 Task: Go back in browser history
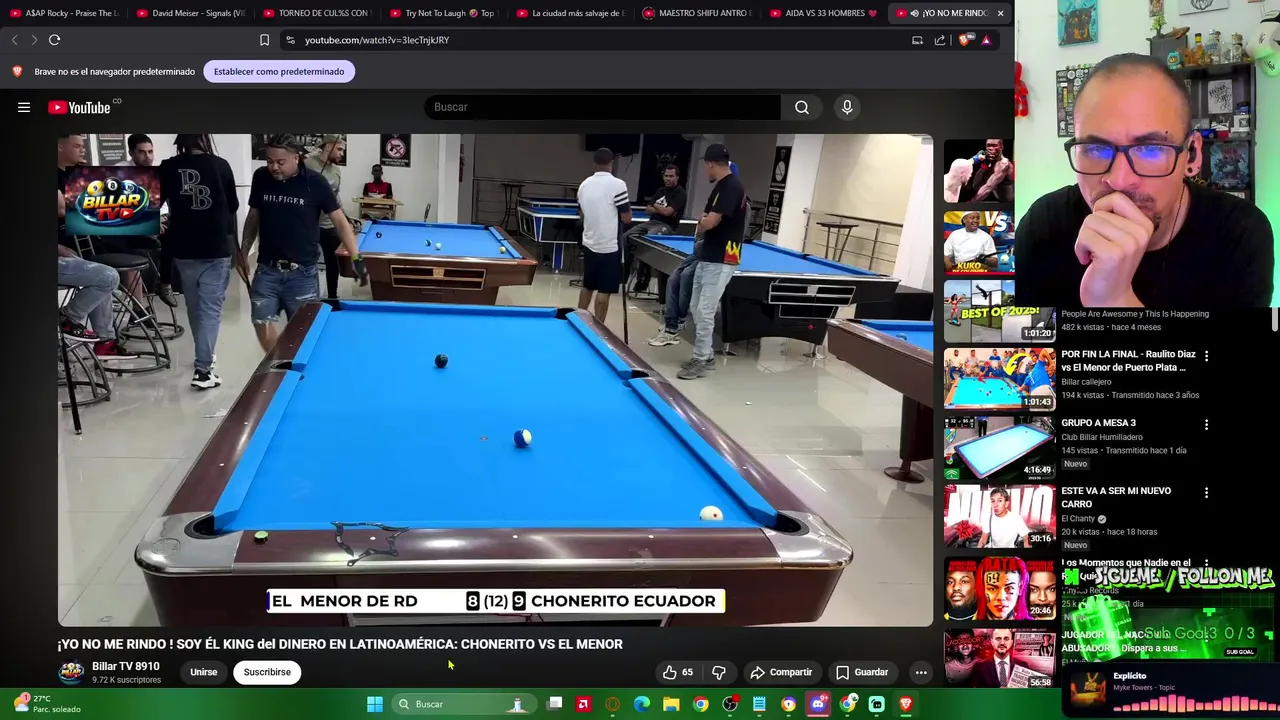coord(14,40)
